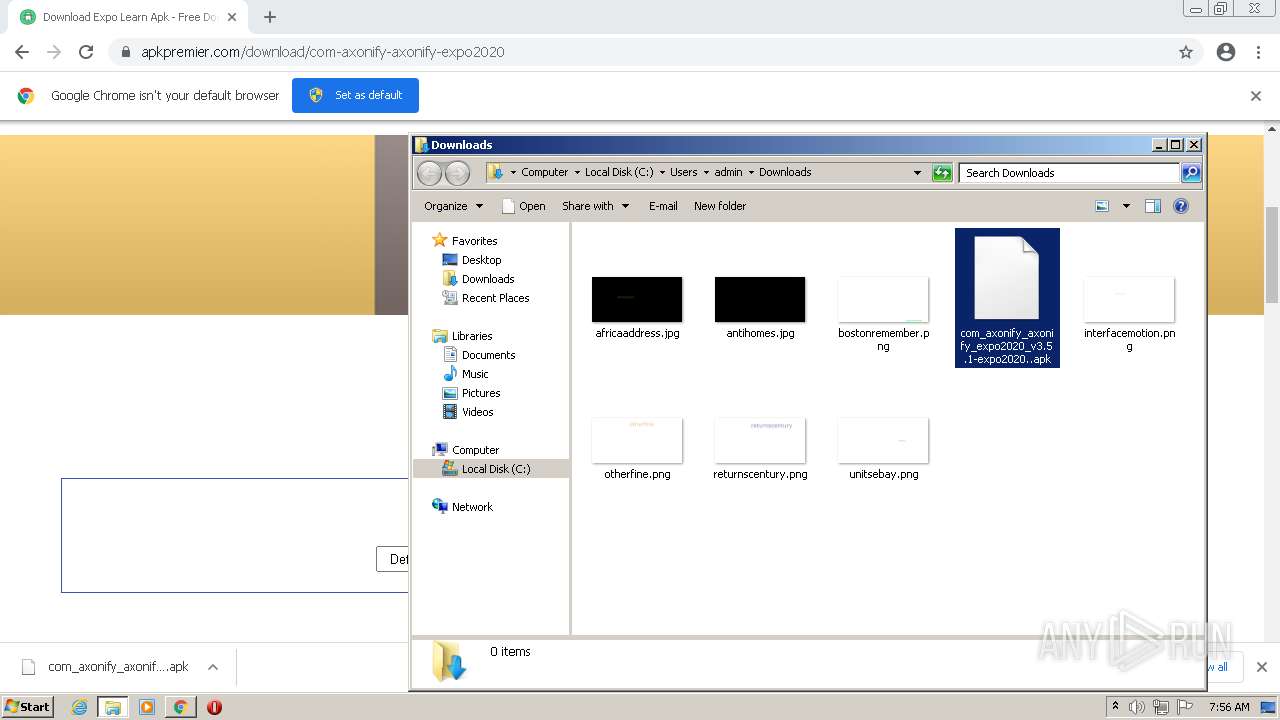1280x720 pixels.
Task: Show hidden tray icons arrow
Action: (x=1115, y=706)
